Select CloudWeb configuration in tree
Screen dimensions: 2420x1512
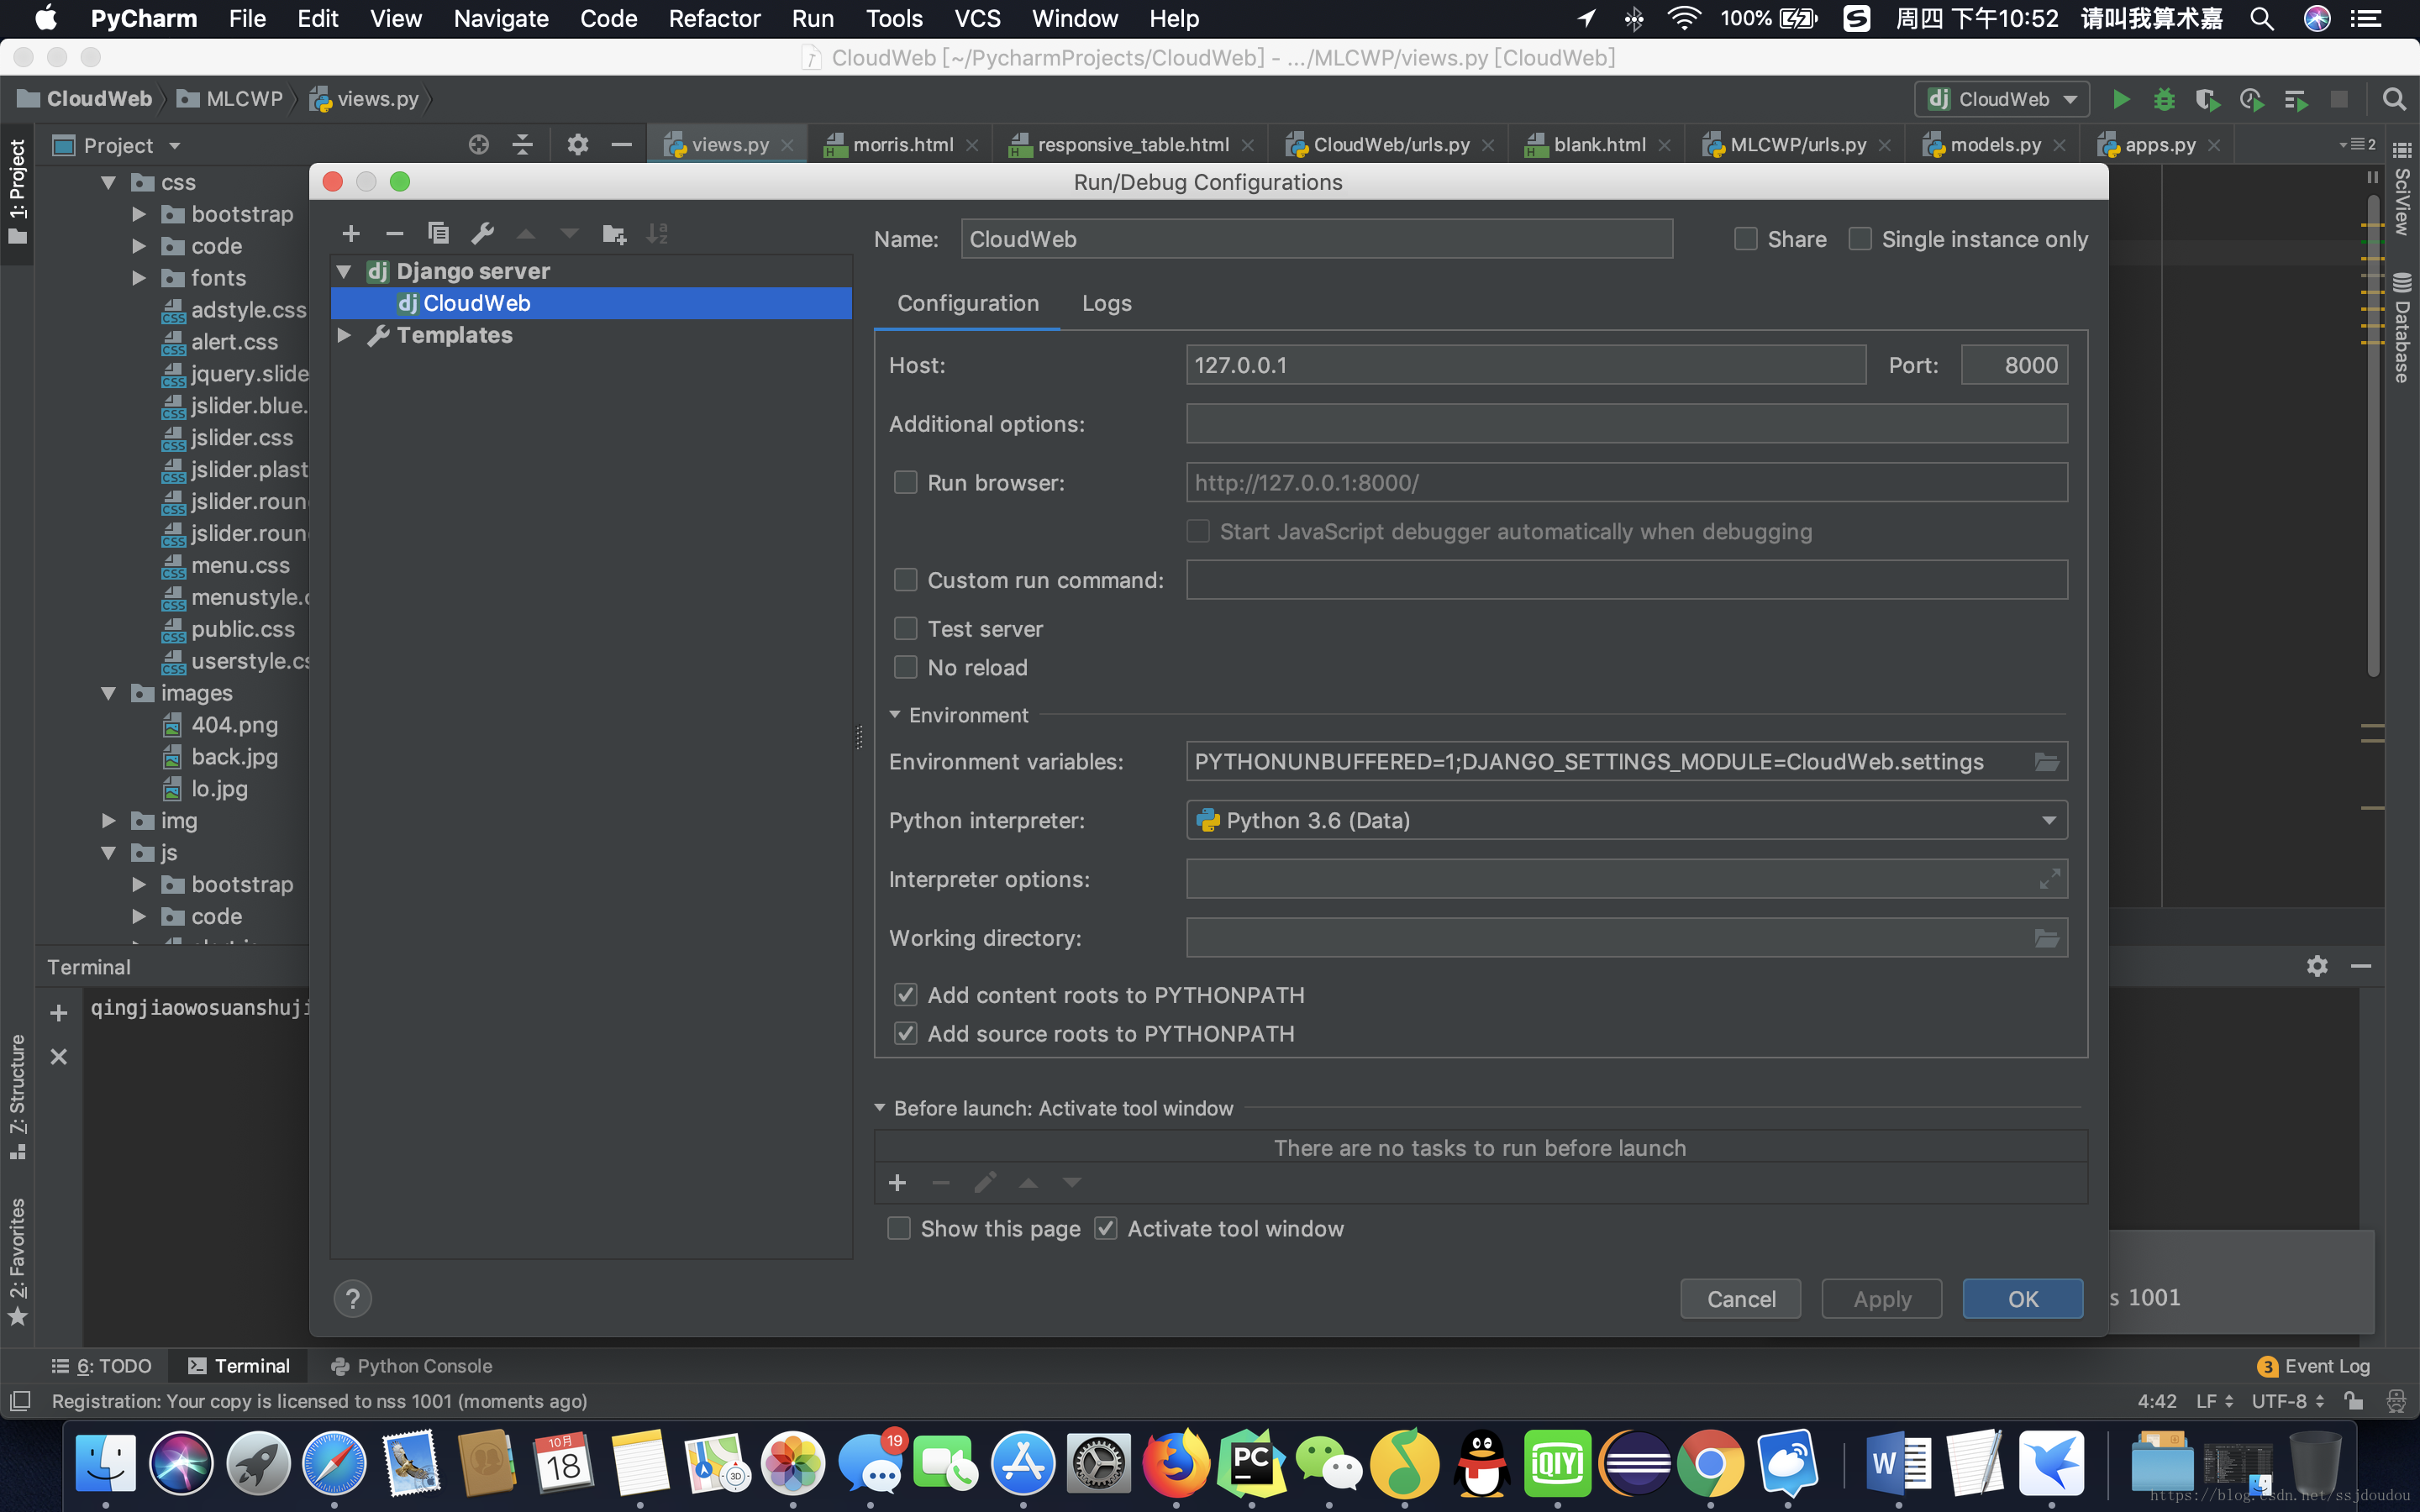point(591,303)
